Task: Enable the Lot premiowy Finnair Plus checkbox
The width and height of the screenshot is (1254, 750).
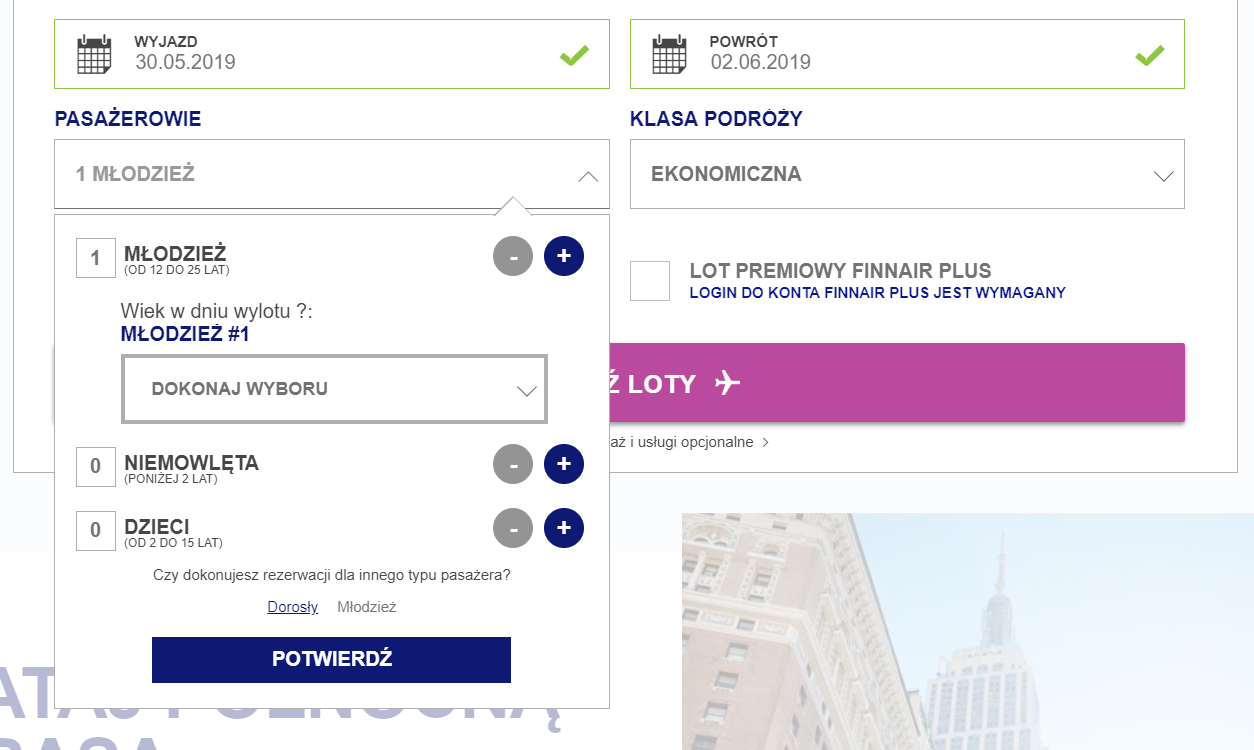Action: [650, 281]
